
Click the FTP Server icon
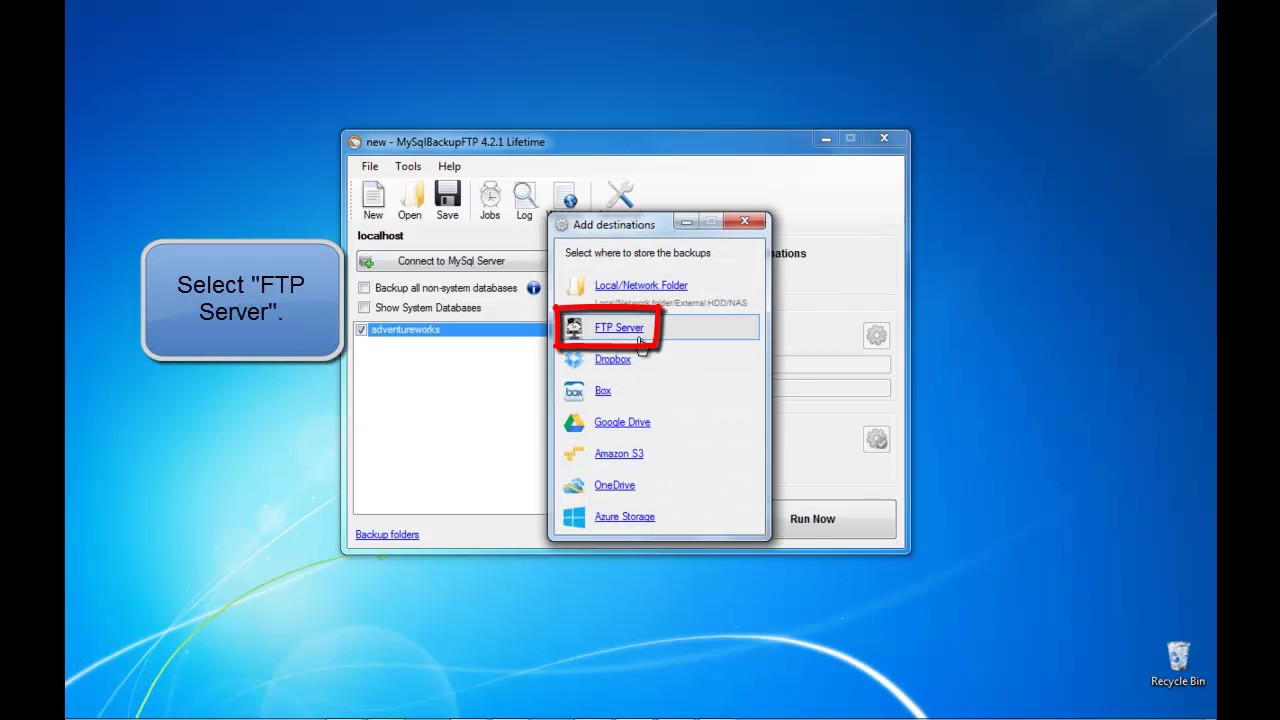click(x=574, y=328)
